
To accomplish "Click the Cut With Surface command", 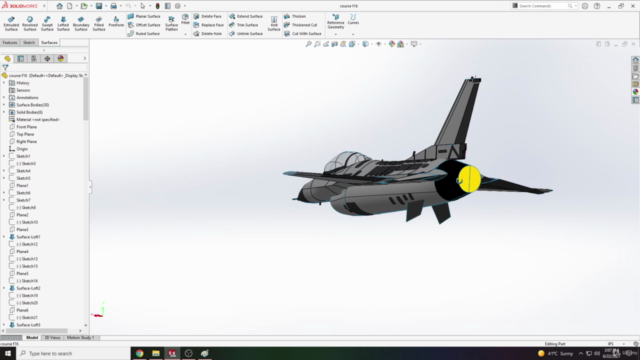I will 302,33.
